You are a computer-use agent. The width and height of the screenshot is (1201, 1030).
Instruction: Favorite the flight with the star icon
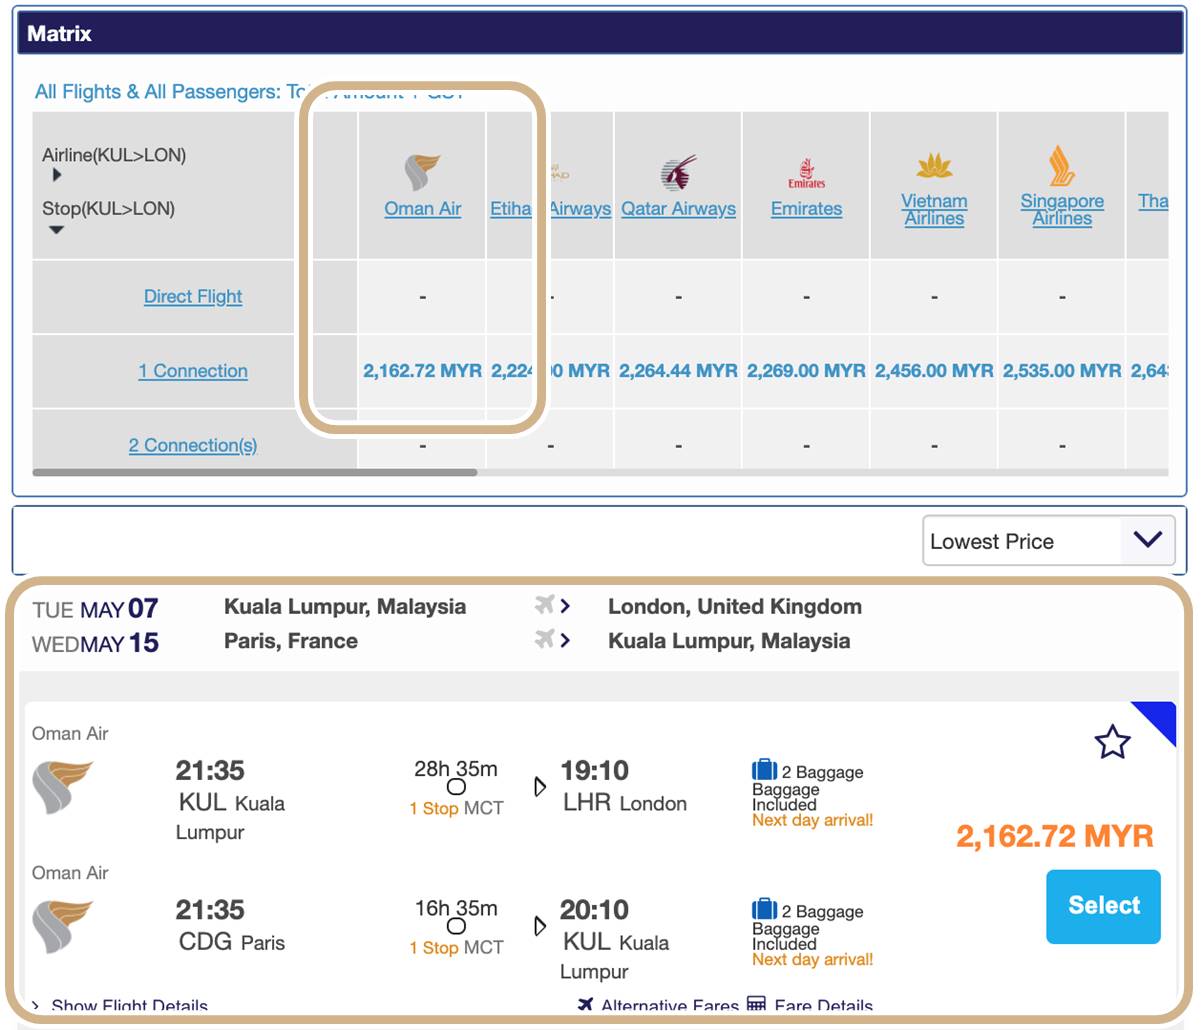tap(1112, 742)
